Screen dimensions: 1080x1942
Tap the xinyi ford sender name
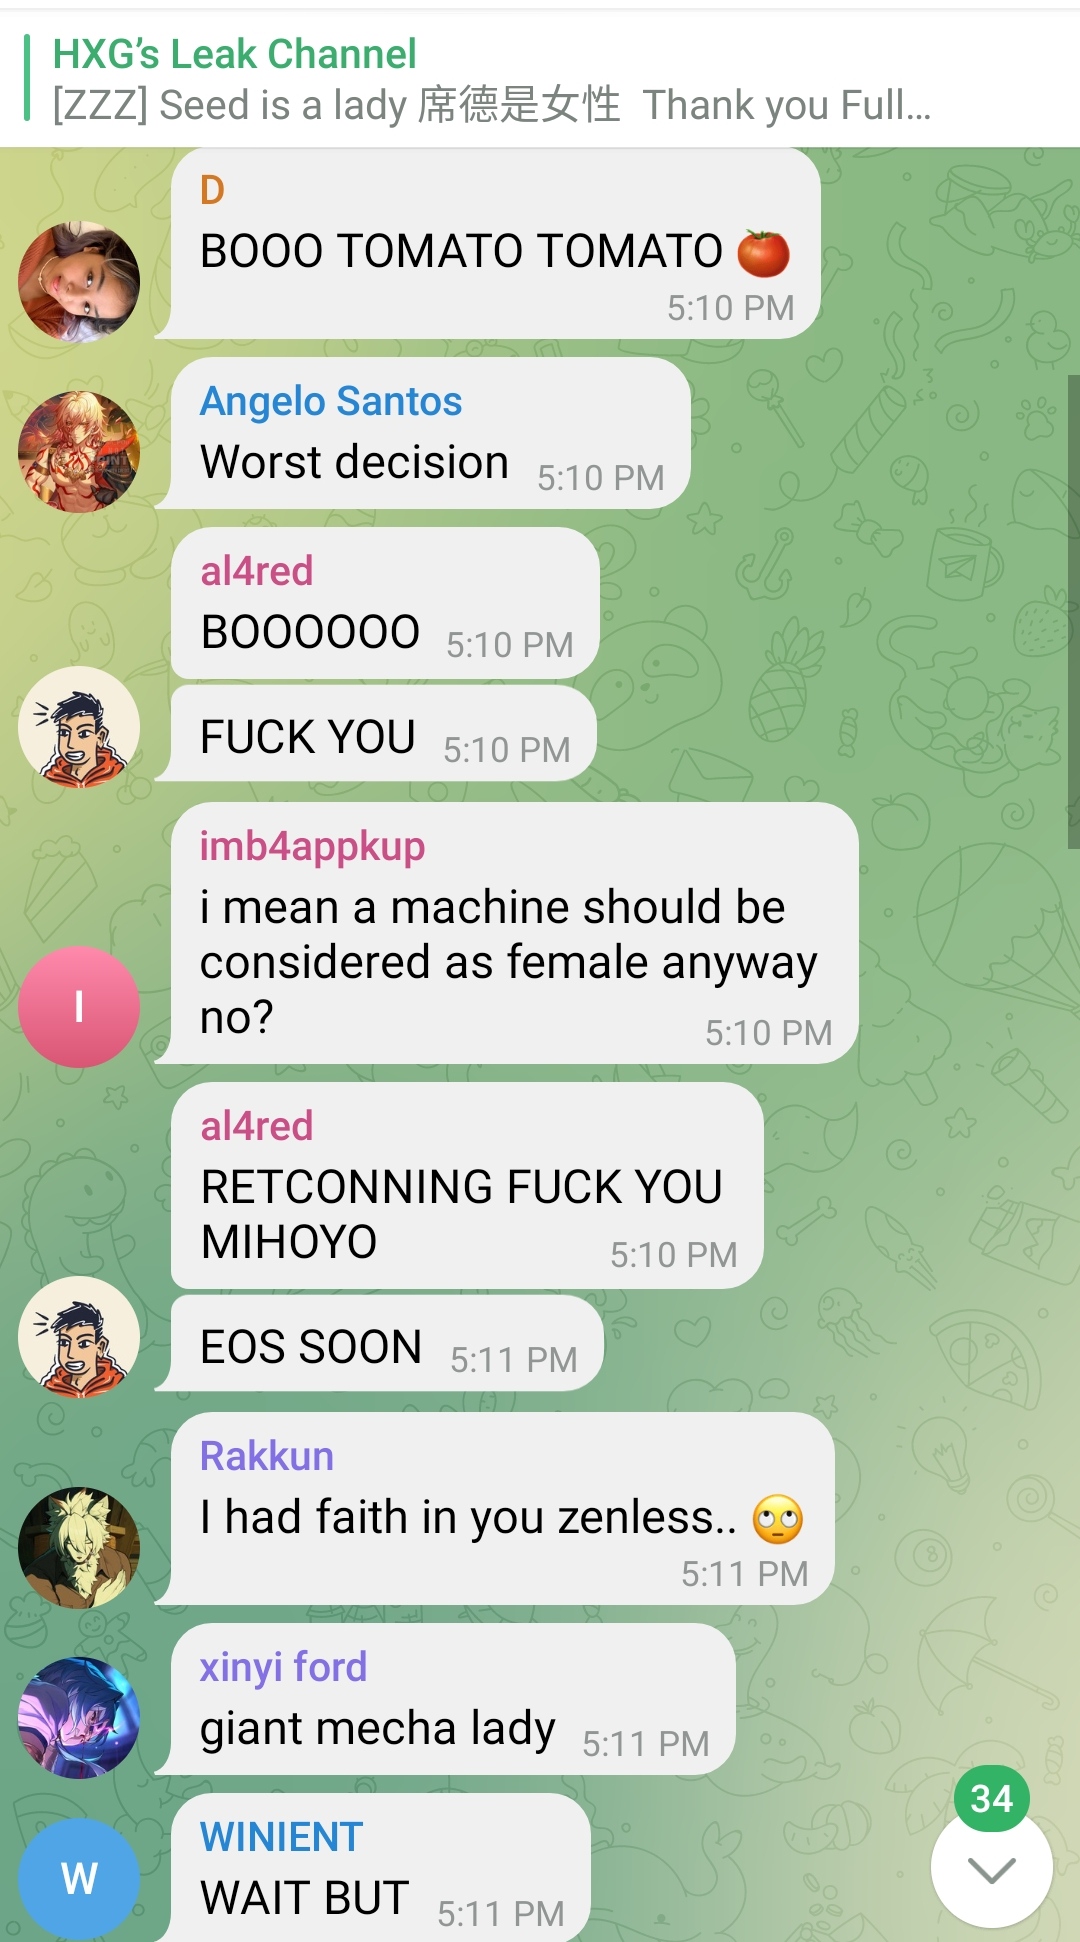(x=283, y=1667)
